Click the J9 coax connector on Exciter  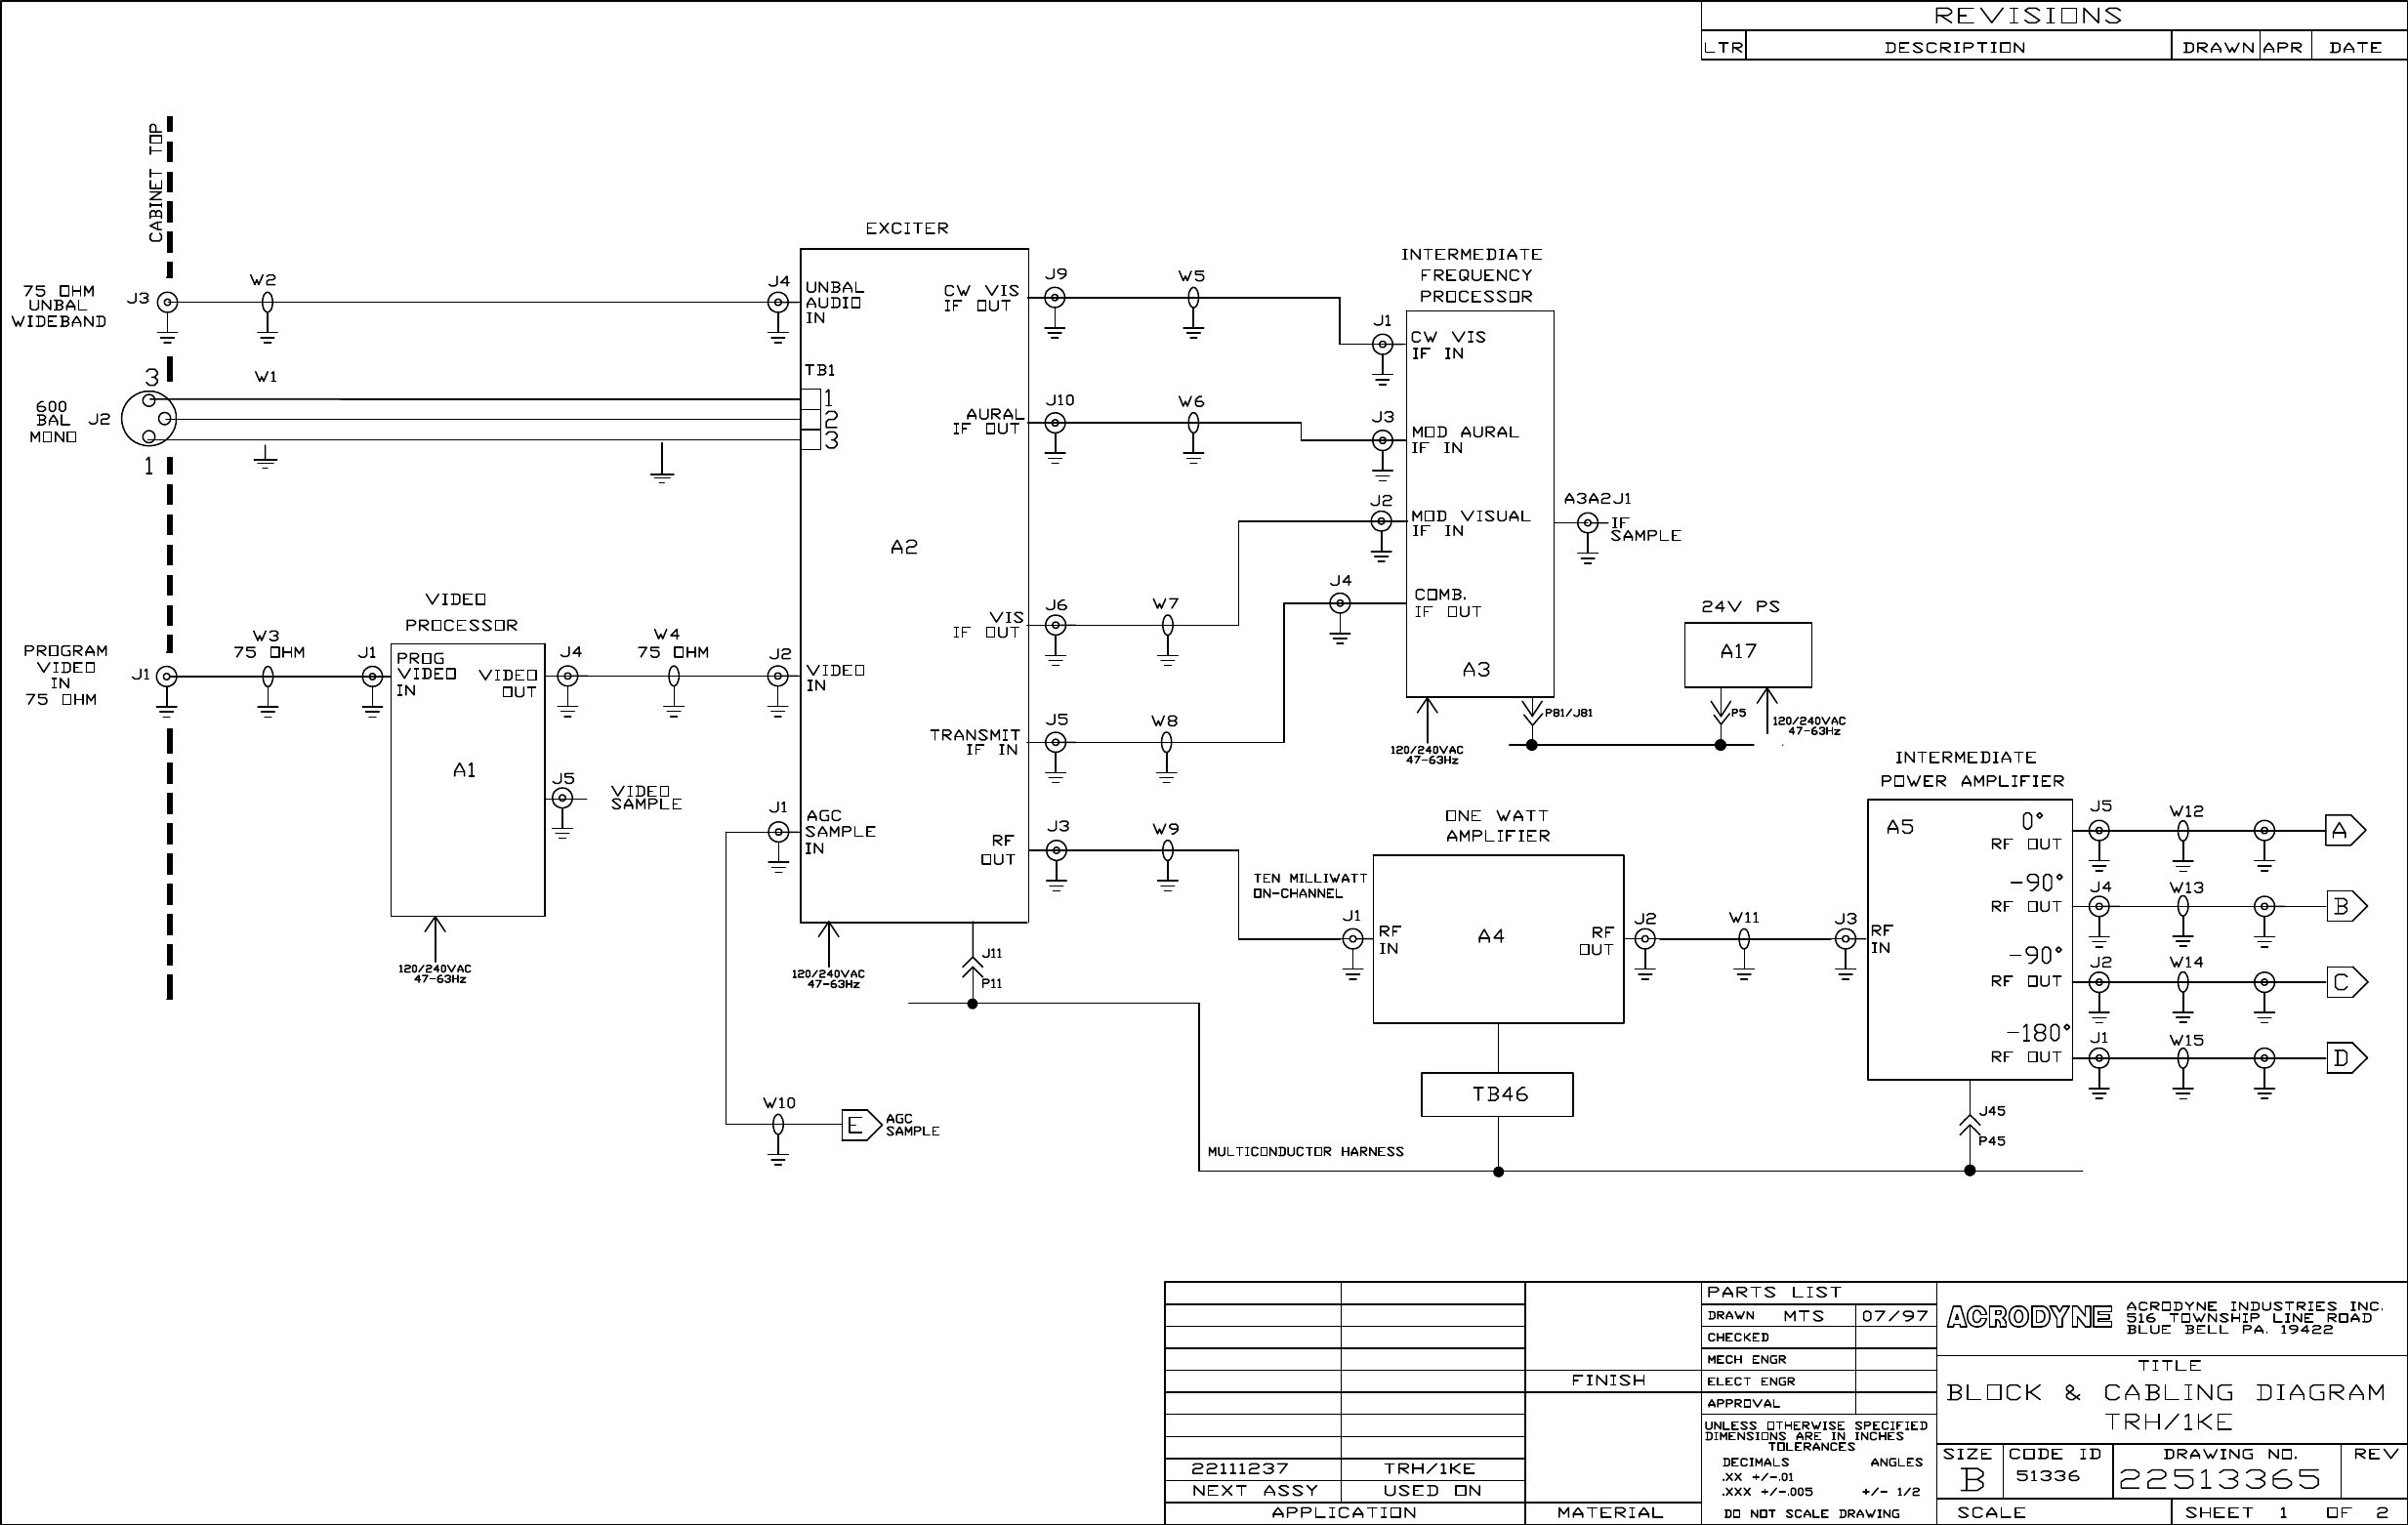pos(1055,298)
